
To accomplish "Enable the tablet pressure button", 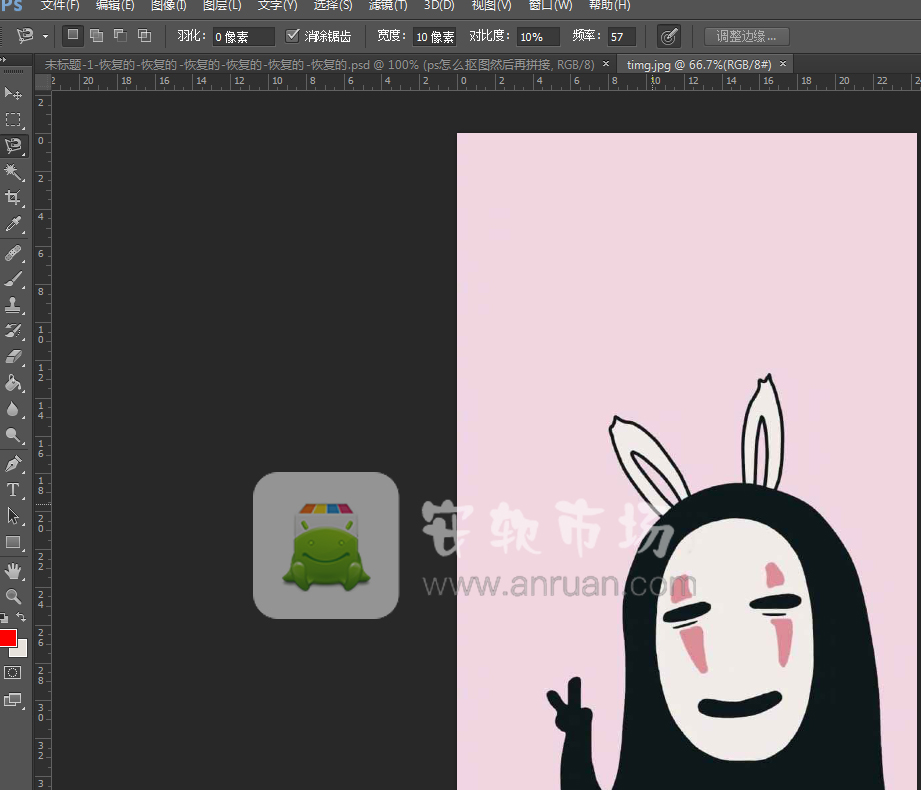I will [668, 35].
